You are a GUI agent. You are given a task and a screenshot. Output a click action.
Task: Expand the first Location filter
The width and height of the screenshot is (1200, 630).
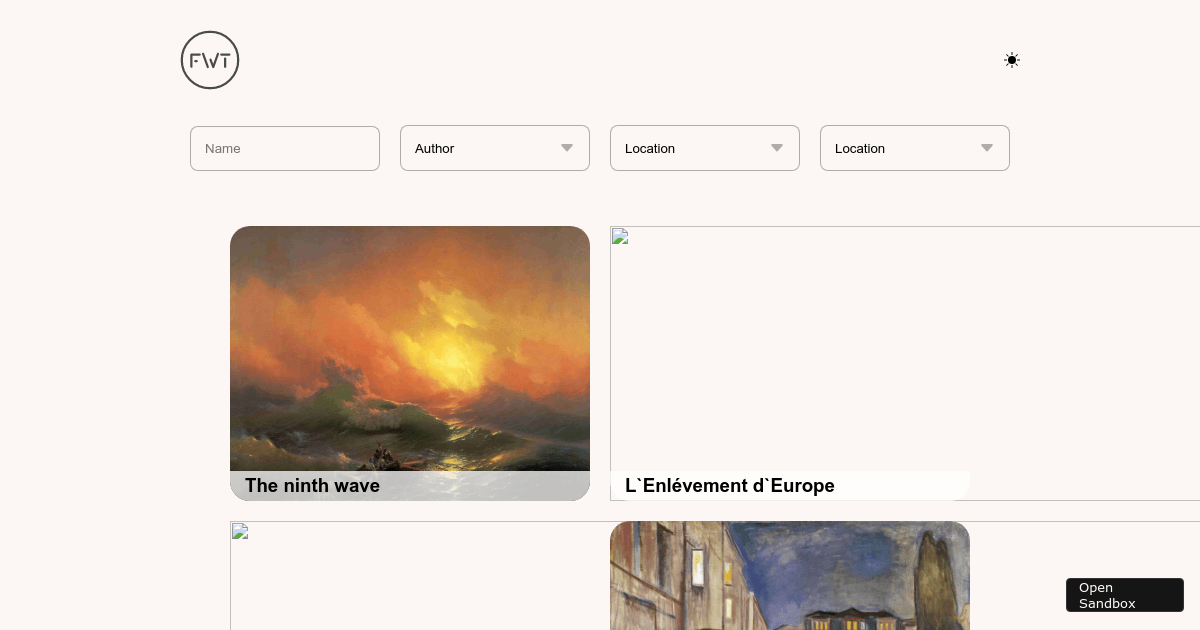click(705, 148)
